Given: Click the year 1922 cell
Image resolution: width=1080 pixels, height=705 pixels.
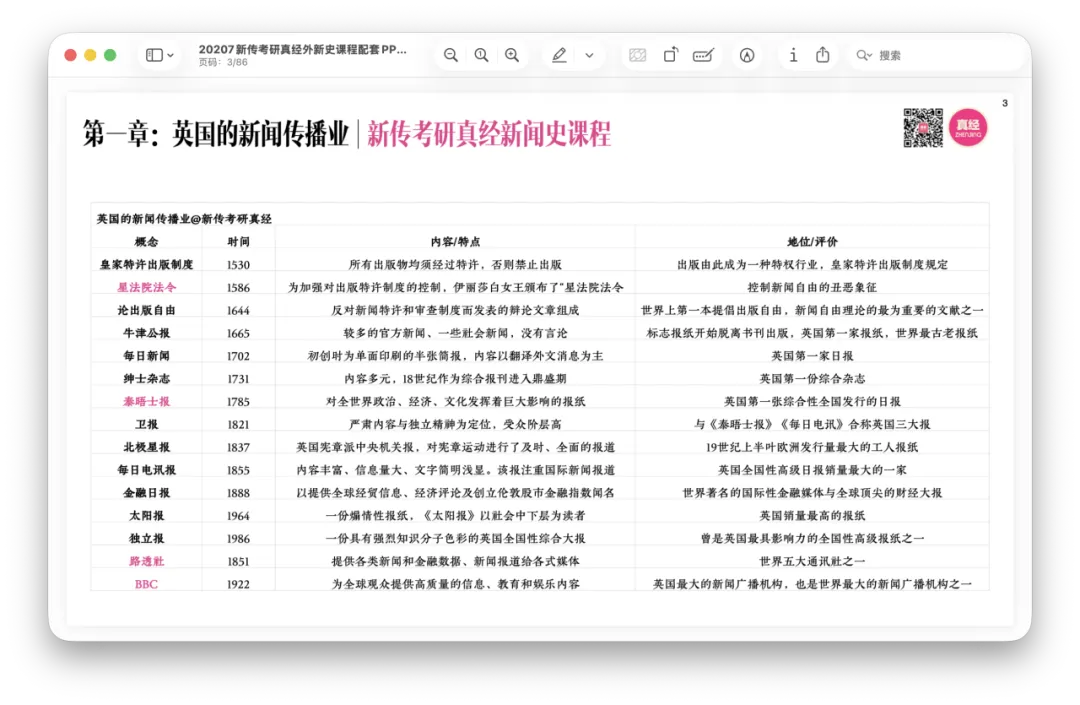Looking at the screenshot, I should tap(238, 584).
